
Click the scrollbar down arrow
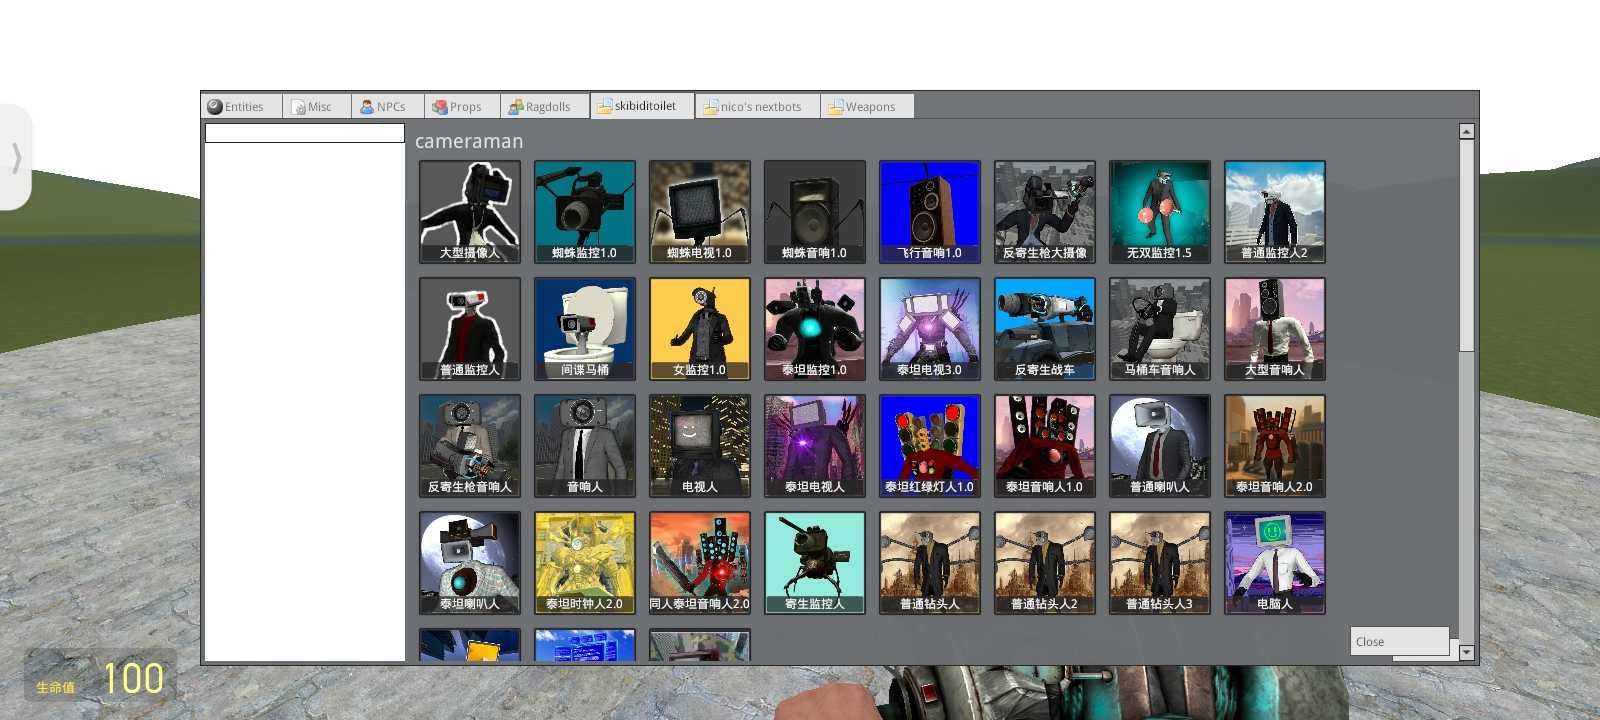[1467, 652]
